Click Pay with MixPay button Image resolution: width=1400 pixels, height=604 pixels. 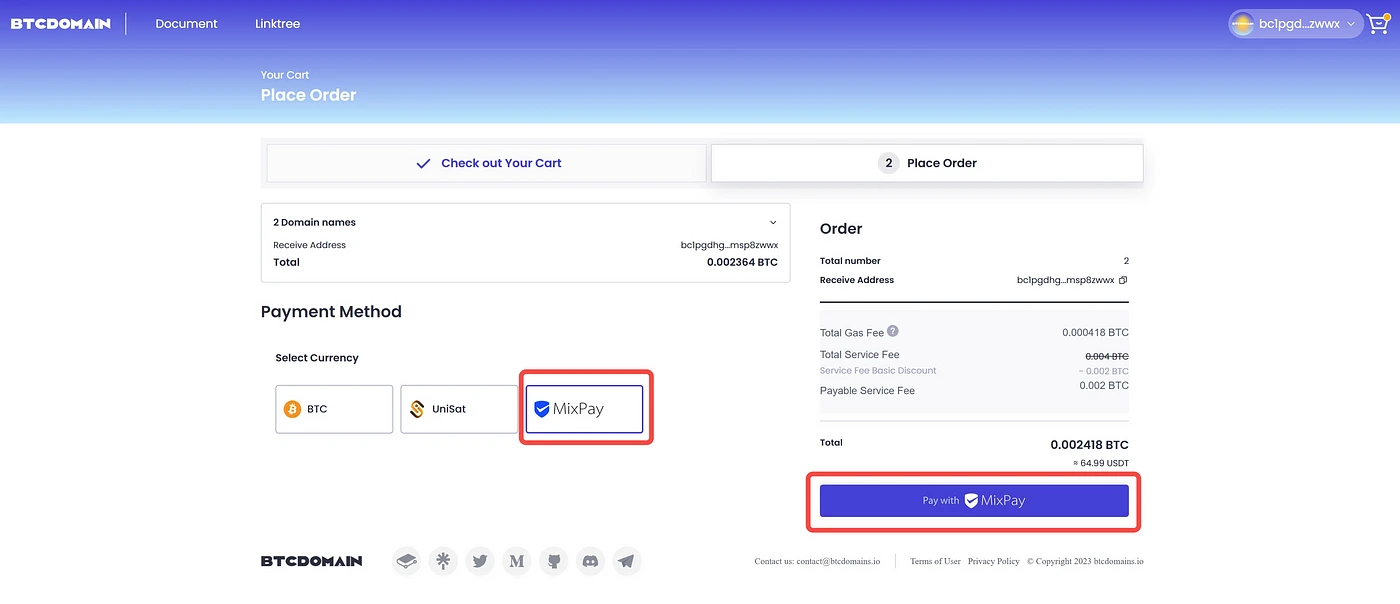974,501
